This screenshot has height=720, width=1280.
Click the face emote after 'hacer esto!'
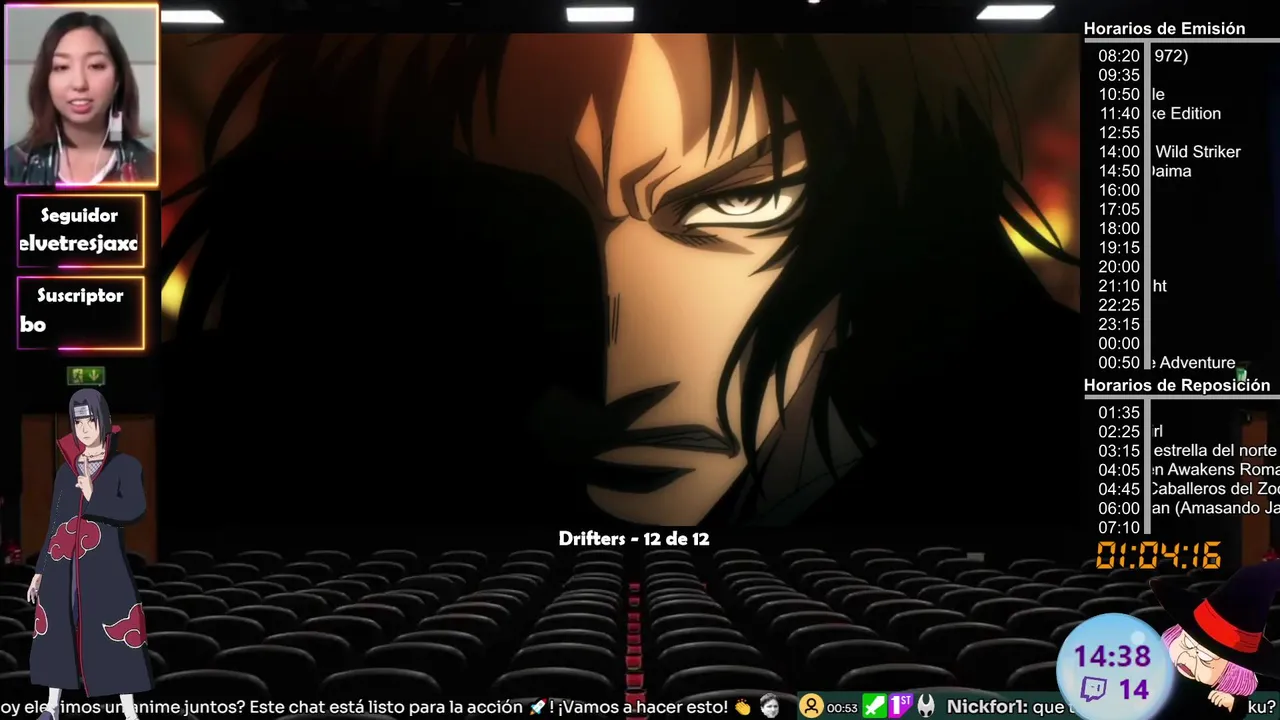tap(769, 706)
